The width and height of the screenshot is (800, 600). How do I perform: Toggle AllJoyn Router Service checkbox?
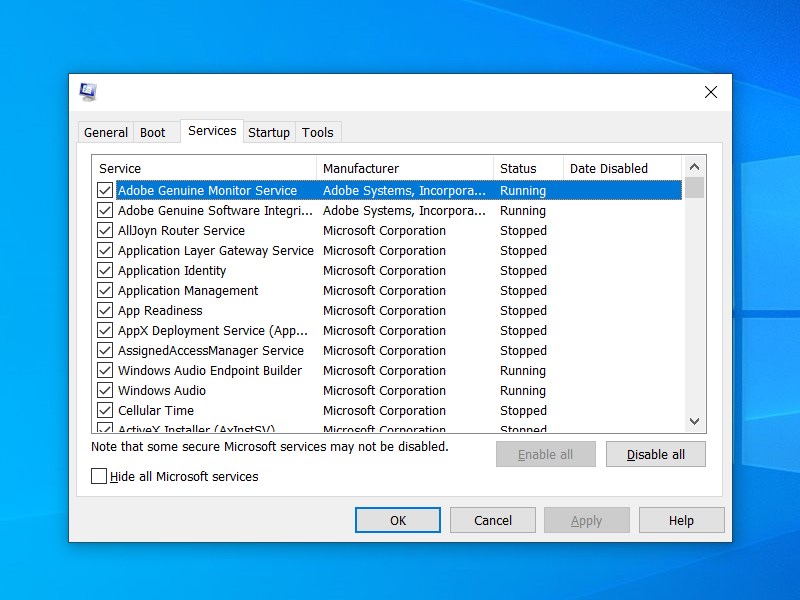pos(105,230)
